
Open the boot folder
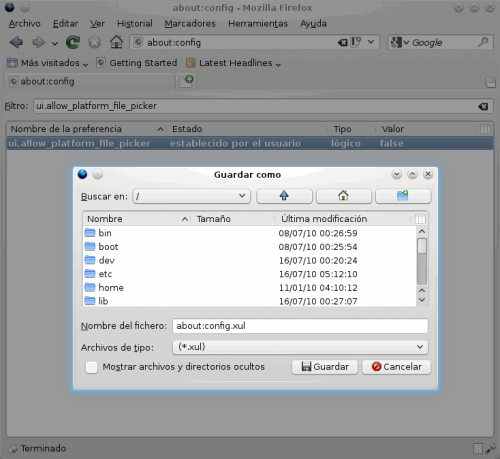point(108,247)
